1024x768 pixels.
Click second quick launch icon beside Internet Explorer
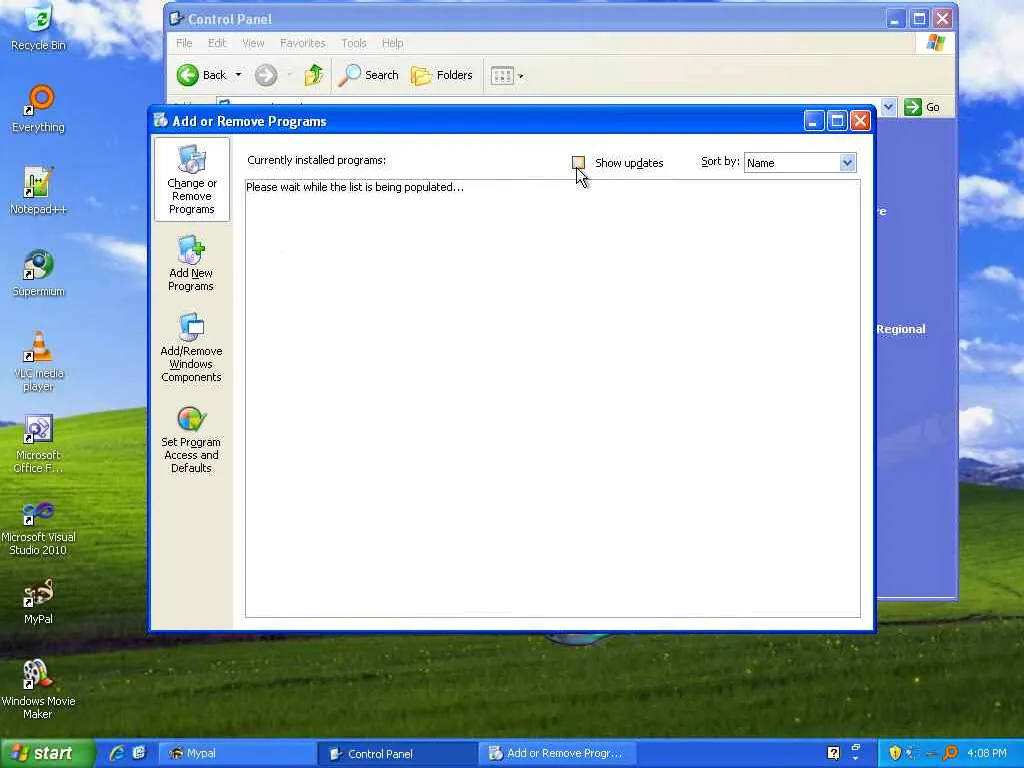pyautogui.click(x=139, y=753)
